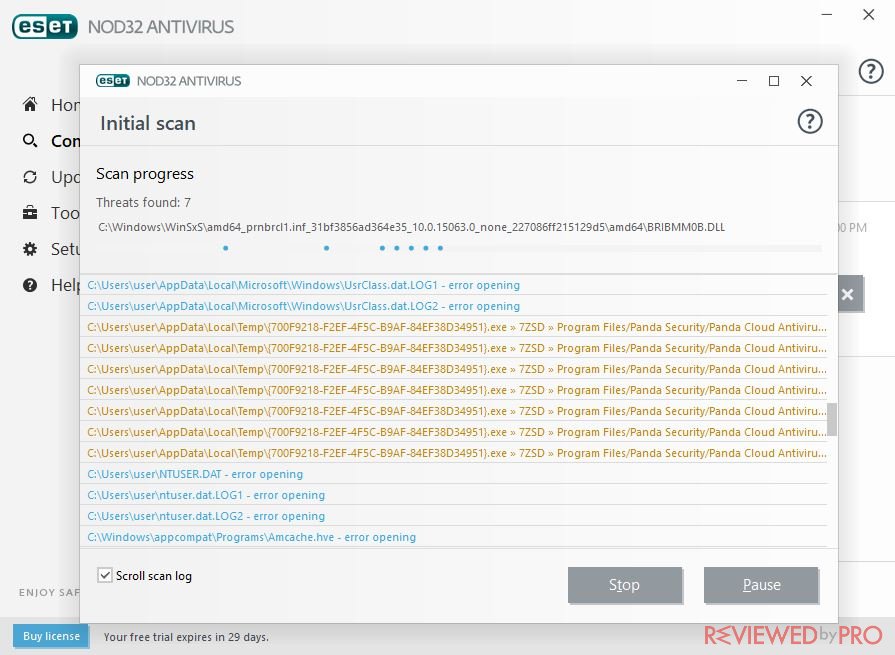Minimize the Initial scan dialog

[742, 81]
